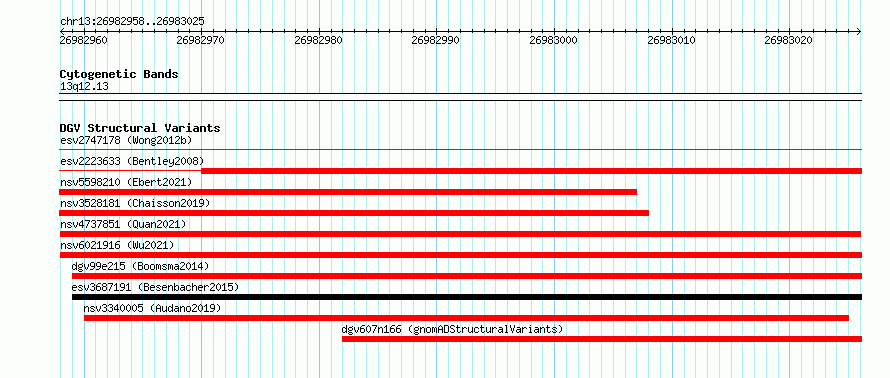Open variant nsv3528181 (Chaisson2019) label
The image size is (890, 378).
[x=135, y=203]
